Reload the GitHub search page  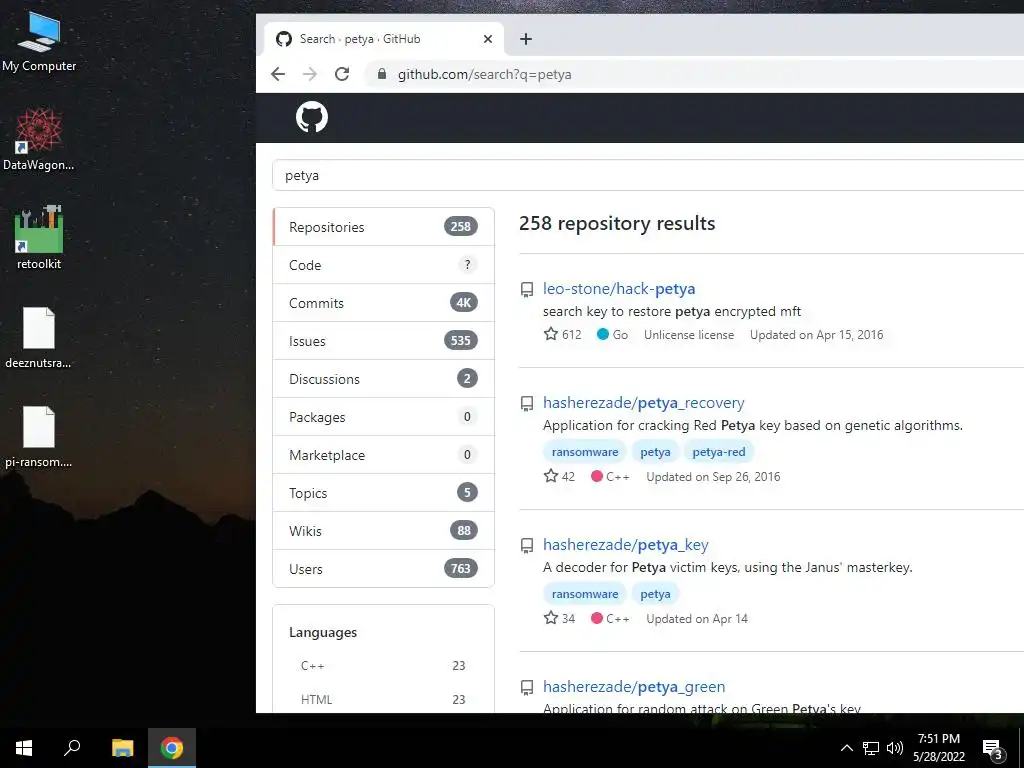pos(342,74)
